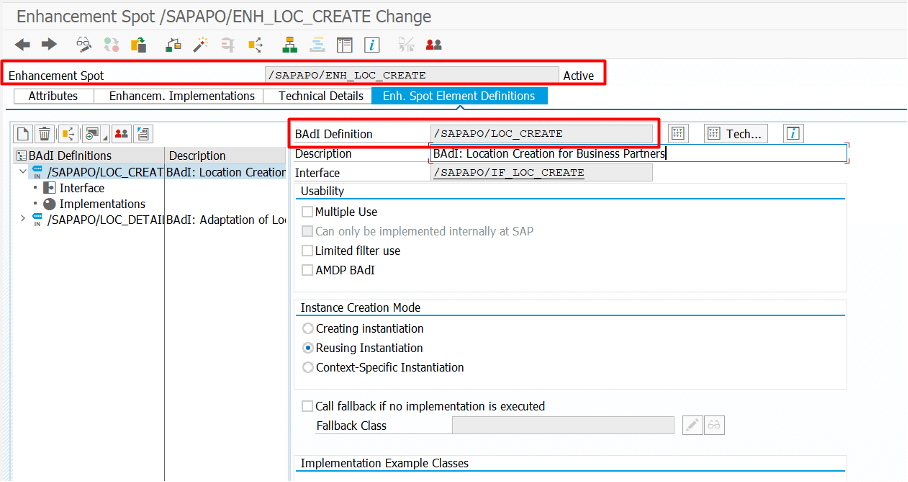Screen dimensions: 908x482
Task: Click glasses icon beside Fallback Class
Action: click(x=714, y=425)
